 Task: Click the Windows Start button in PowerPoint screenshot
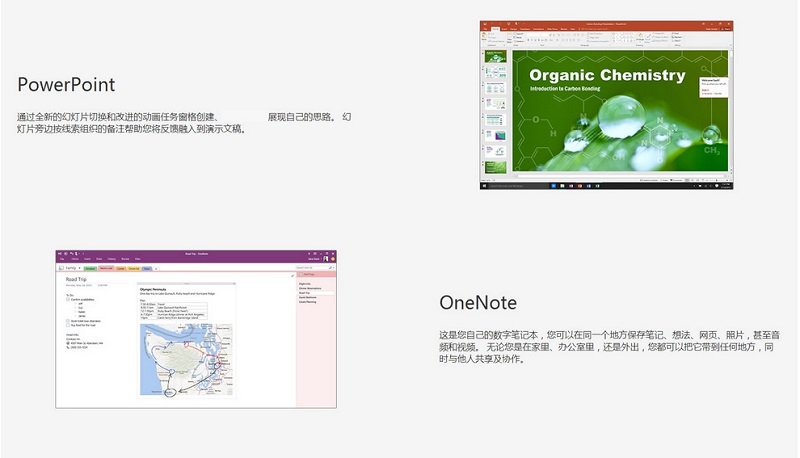483,186
